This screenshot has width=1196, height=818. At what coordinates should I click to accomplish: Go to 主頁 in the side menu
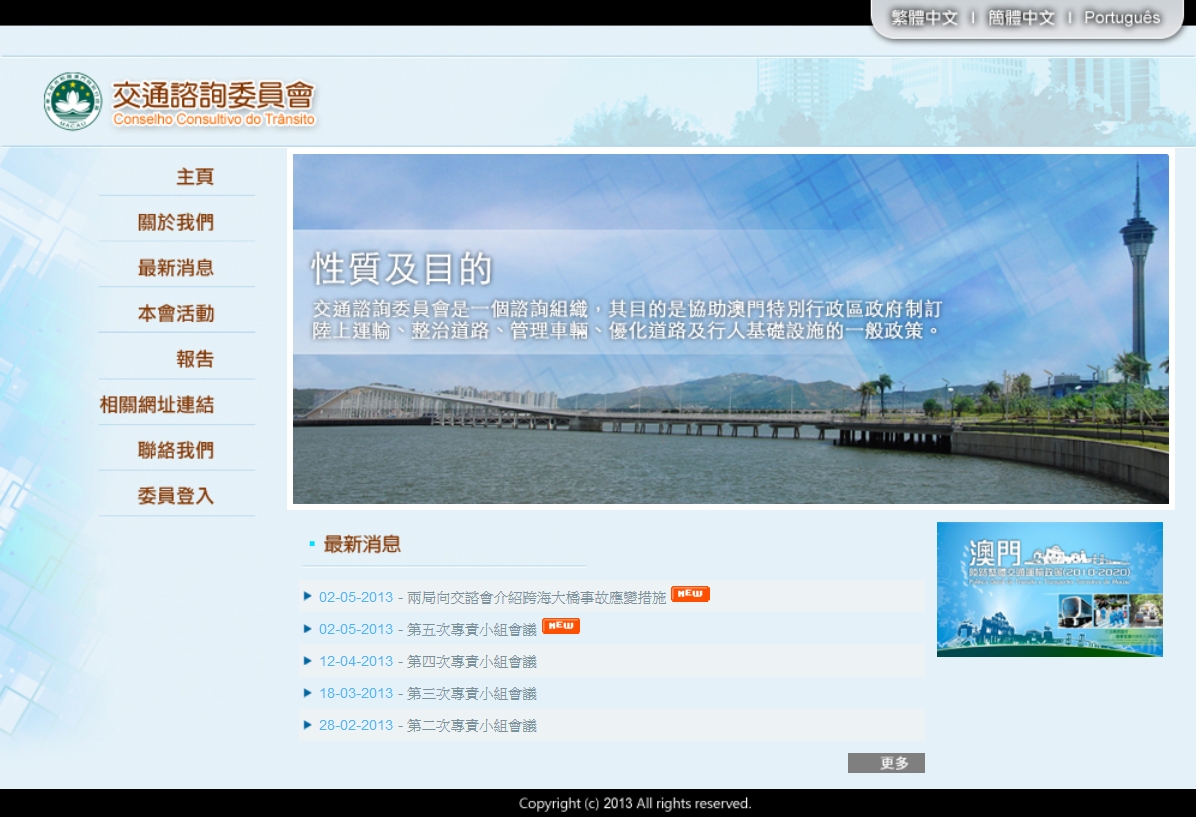pos(195,177)
